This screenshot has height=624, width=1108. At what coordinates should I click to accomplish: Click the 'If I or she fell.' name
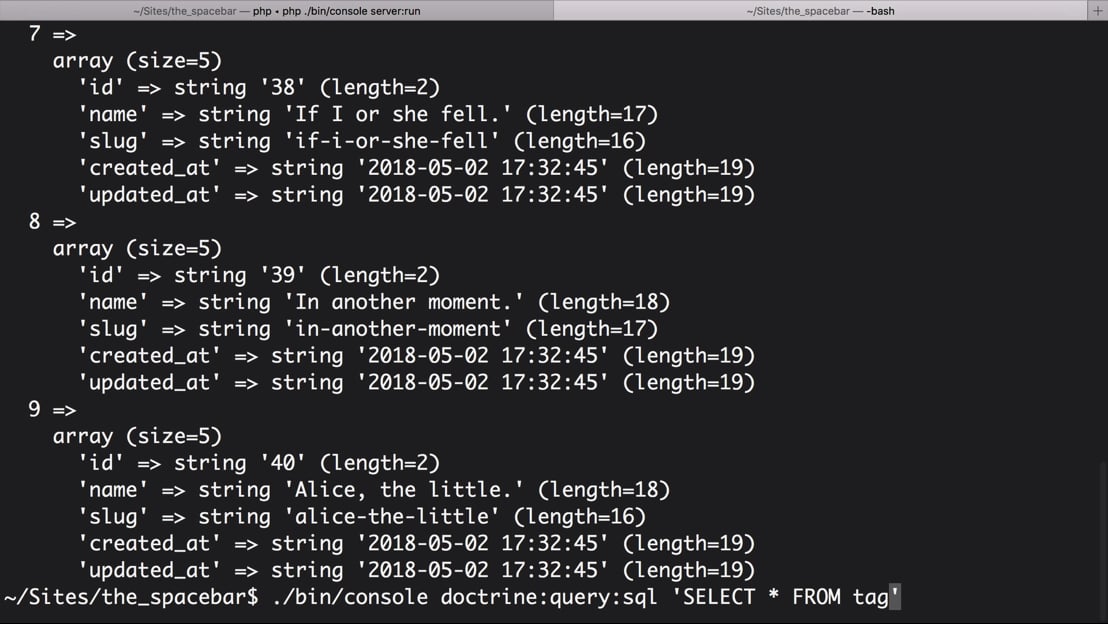(x=399, y=114)
